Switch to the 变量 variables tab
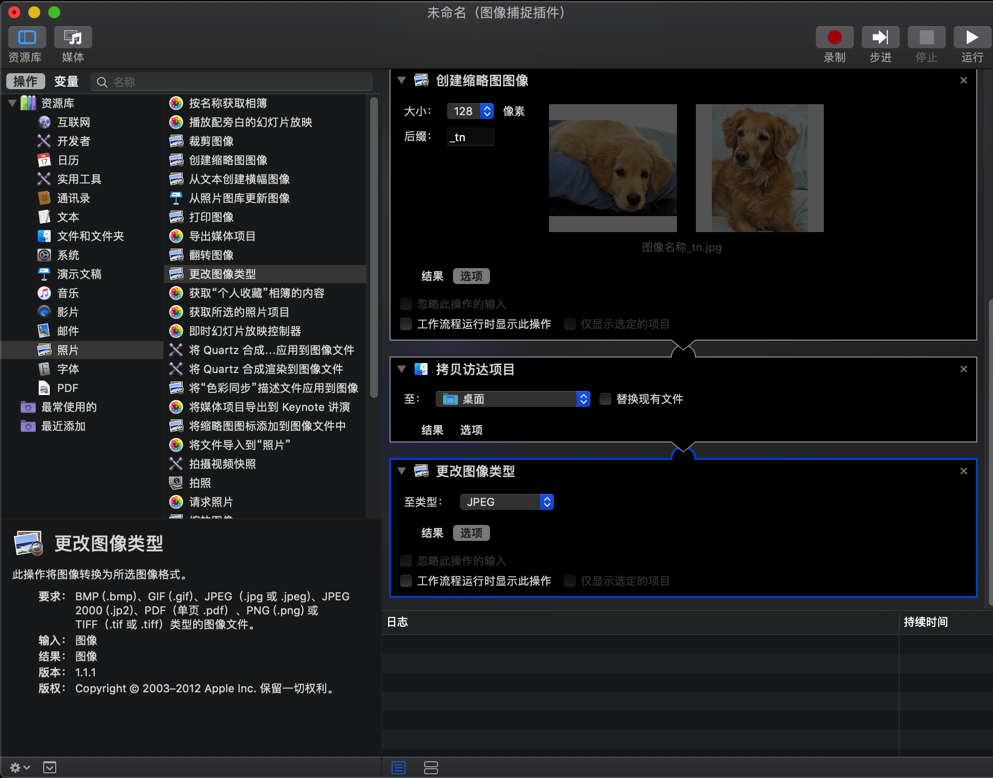 tap(66, 82)
